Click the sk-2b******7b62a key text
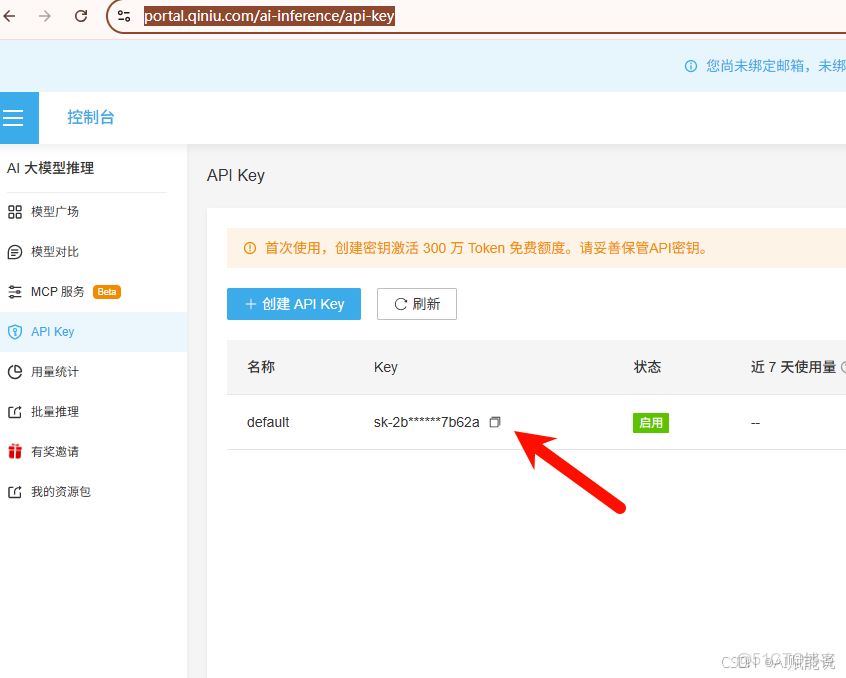Image resolution: width=846 pixels, height=678 pixels. 427,422
